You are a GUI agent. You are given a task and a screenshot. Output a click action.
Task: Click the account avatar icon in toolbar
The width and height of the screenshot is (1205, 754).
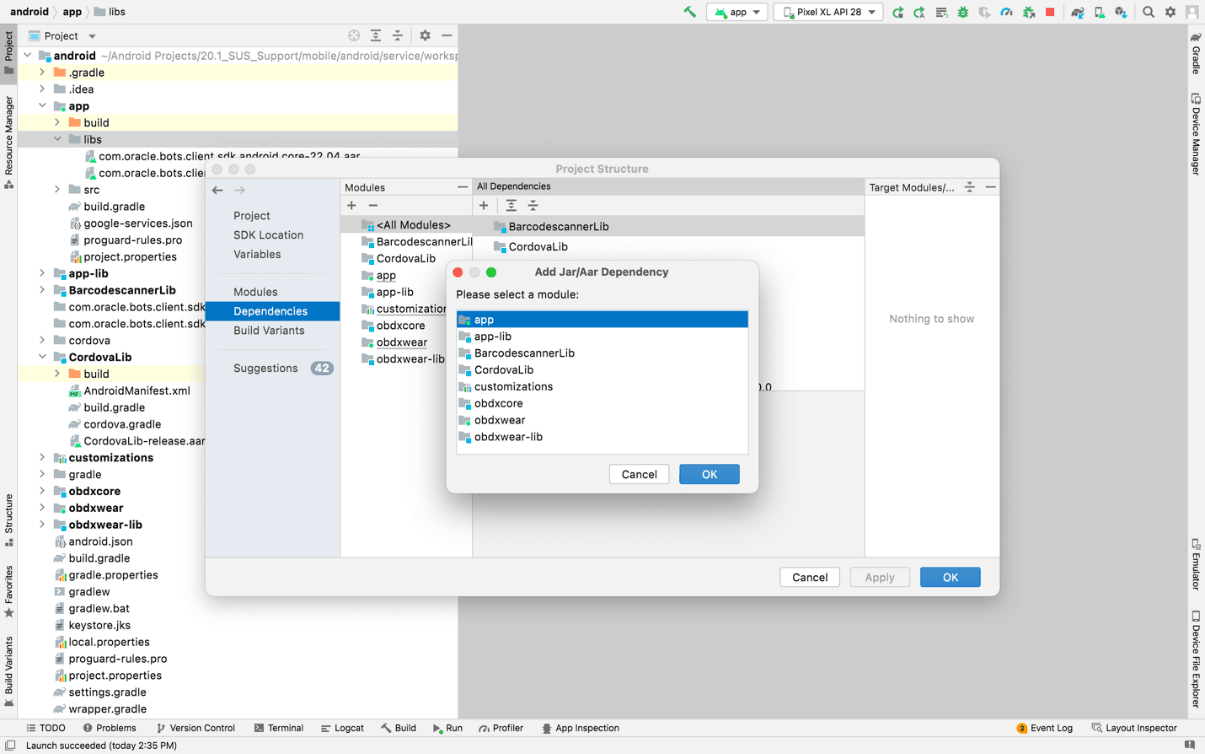pos(1191,12)
